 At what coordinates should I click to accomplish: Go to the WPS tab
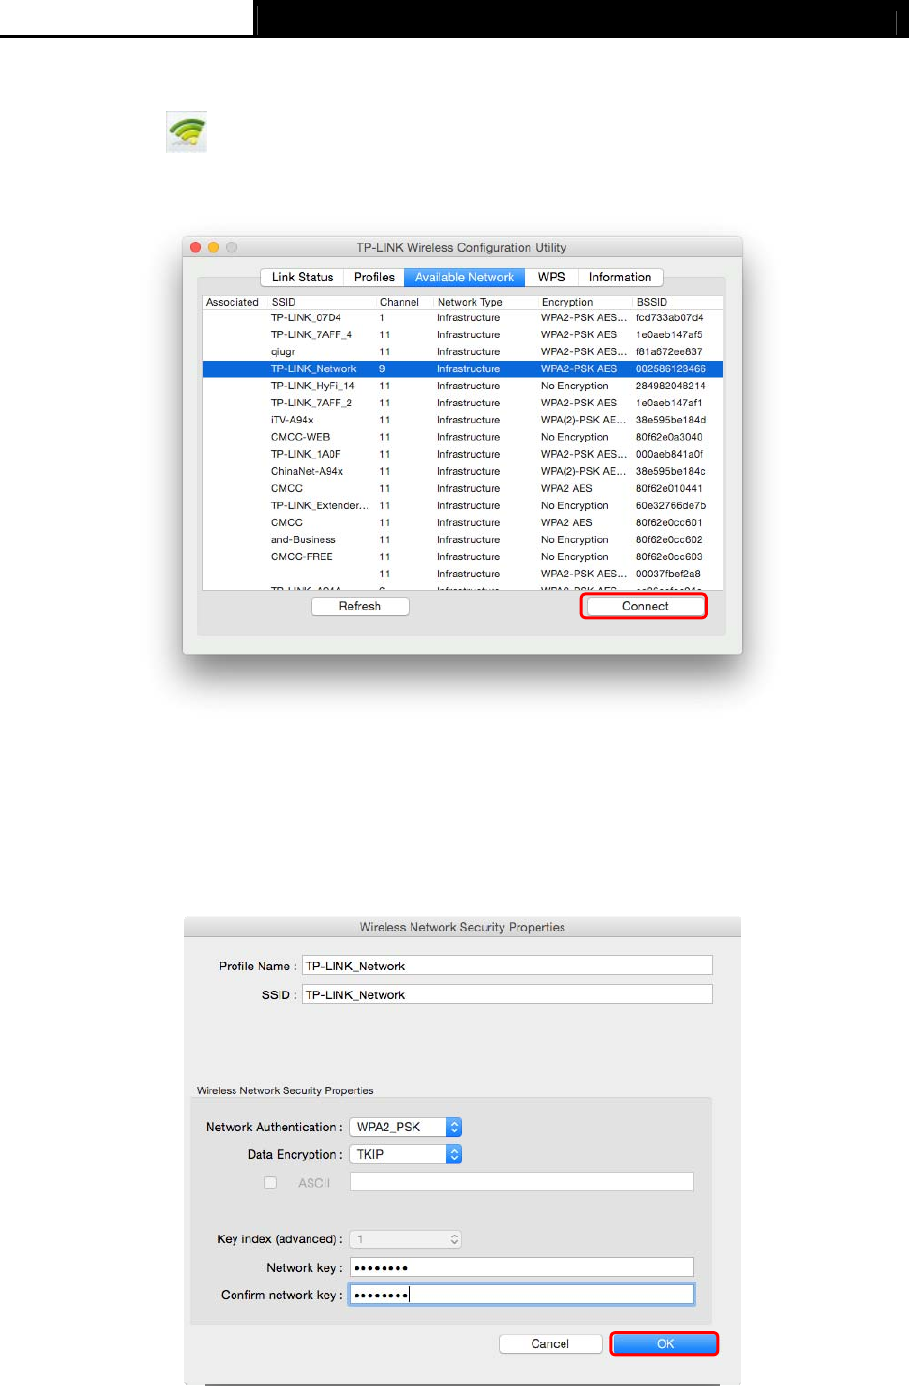click(551, 277)
